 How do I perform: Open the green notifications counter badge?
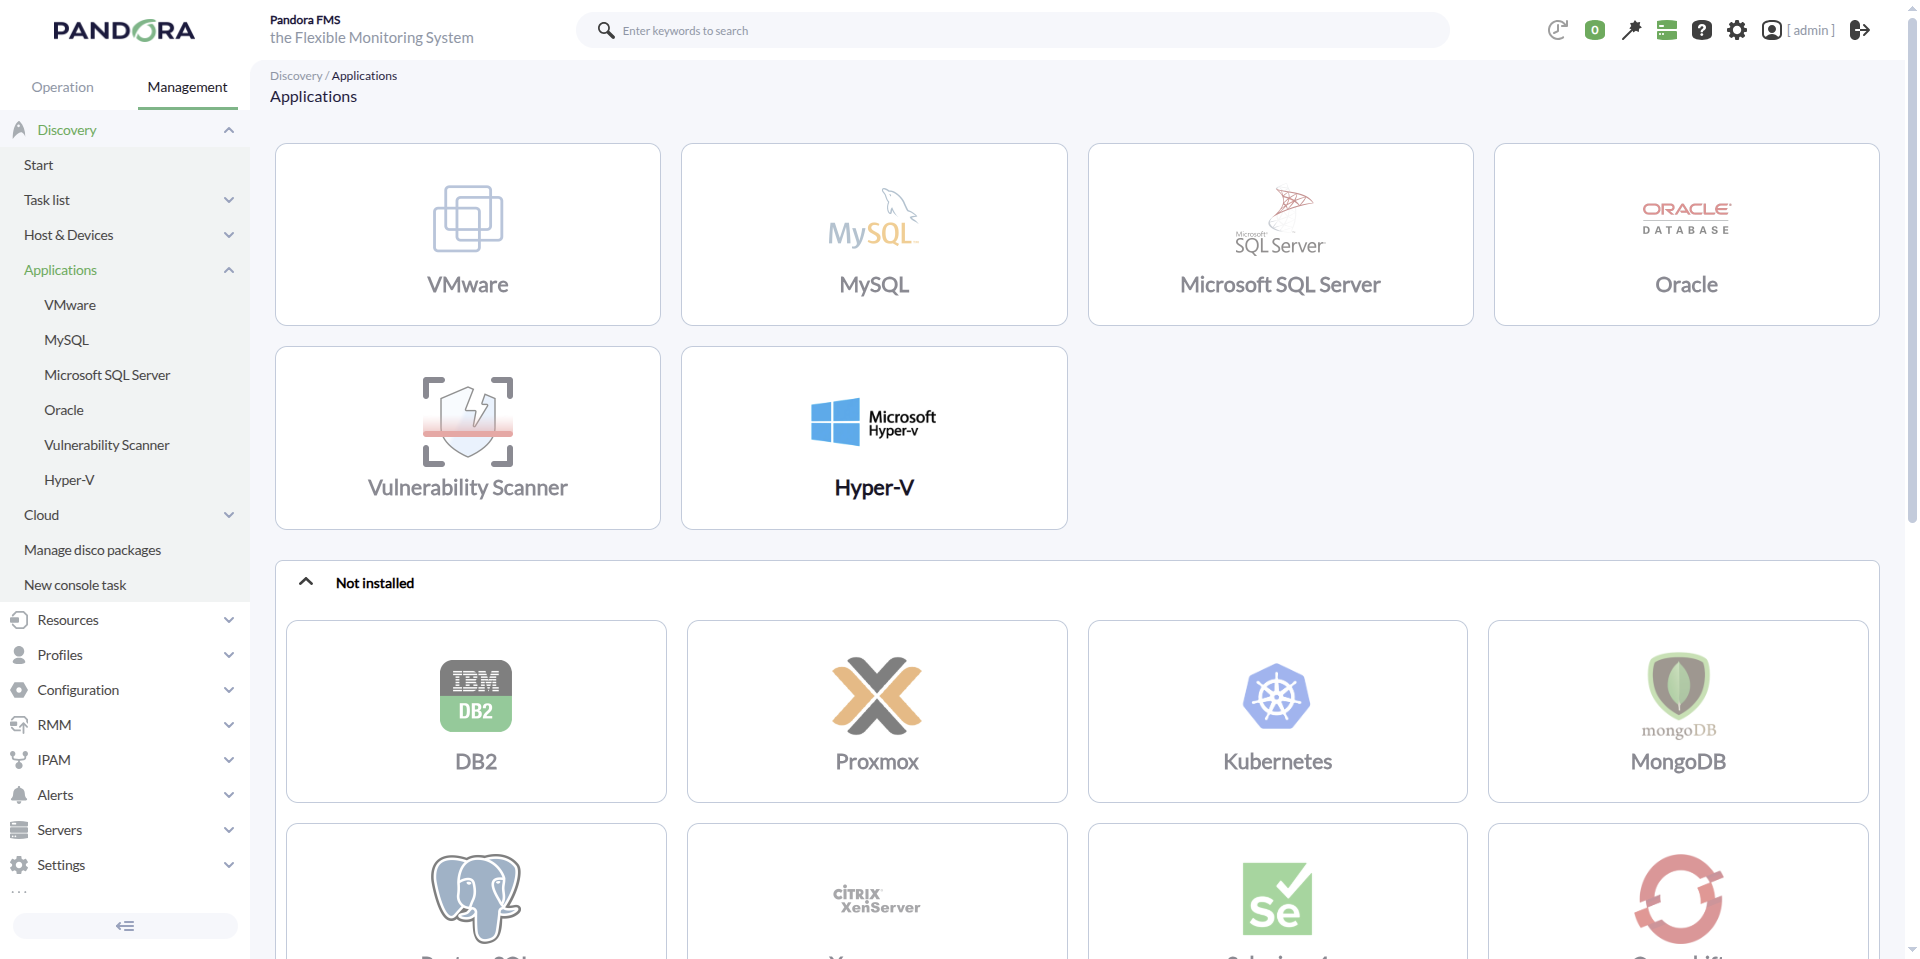(1595, 30)
